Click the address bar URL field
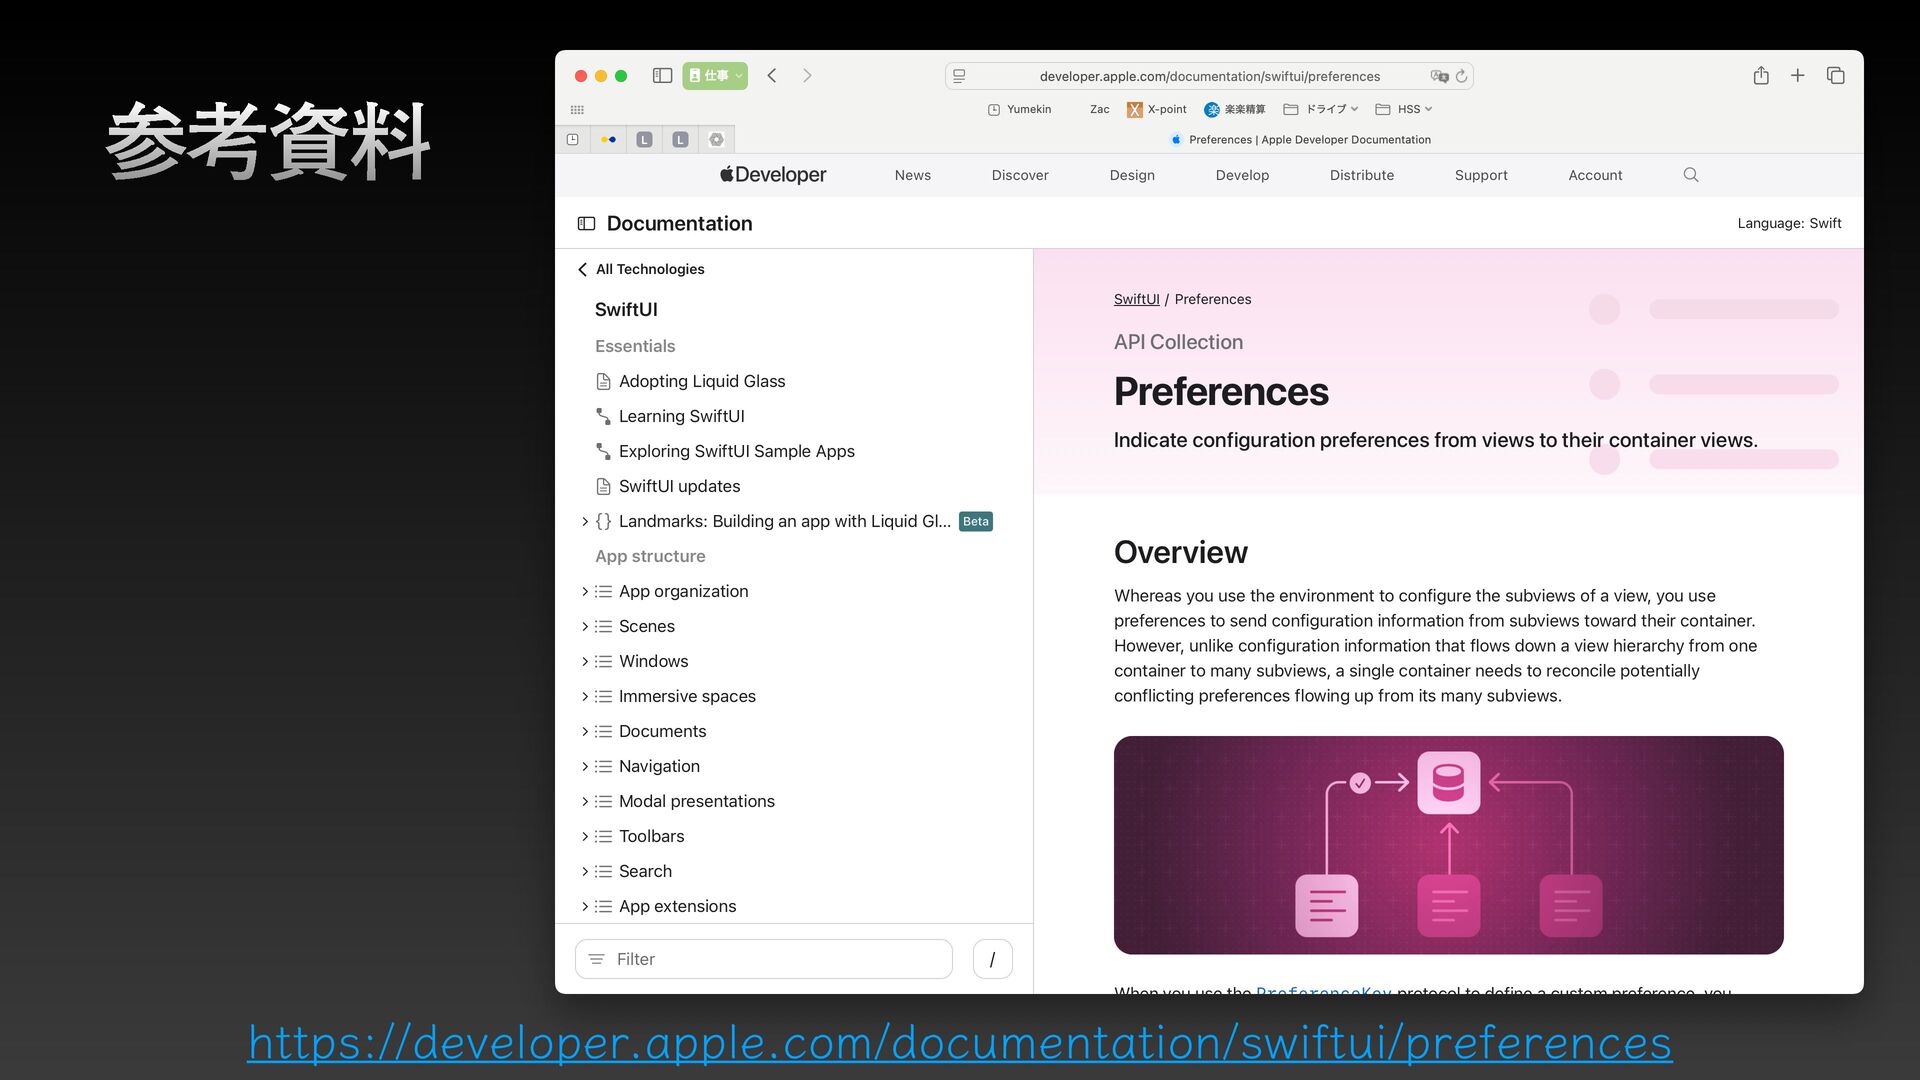The height and width of the screenshot is (1080, 1920). click(x=1209, y=76)
